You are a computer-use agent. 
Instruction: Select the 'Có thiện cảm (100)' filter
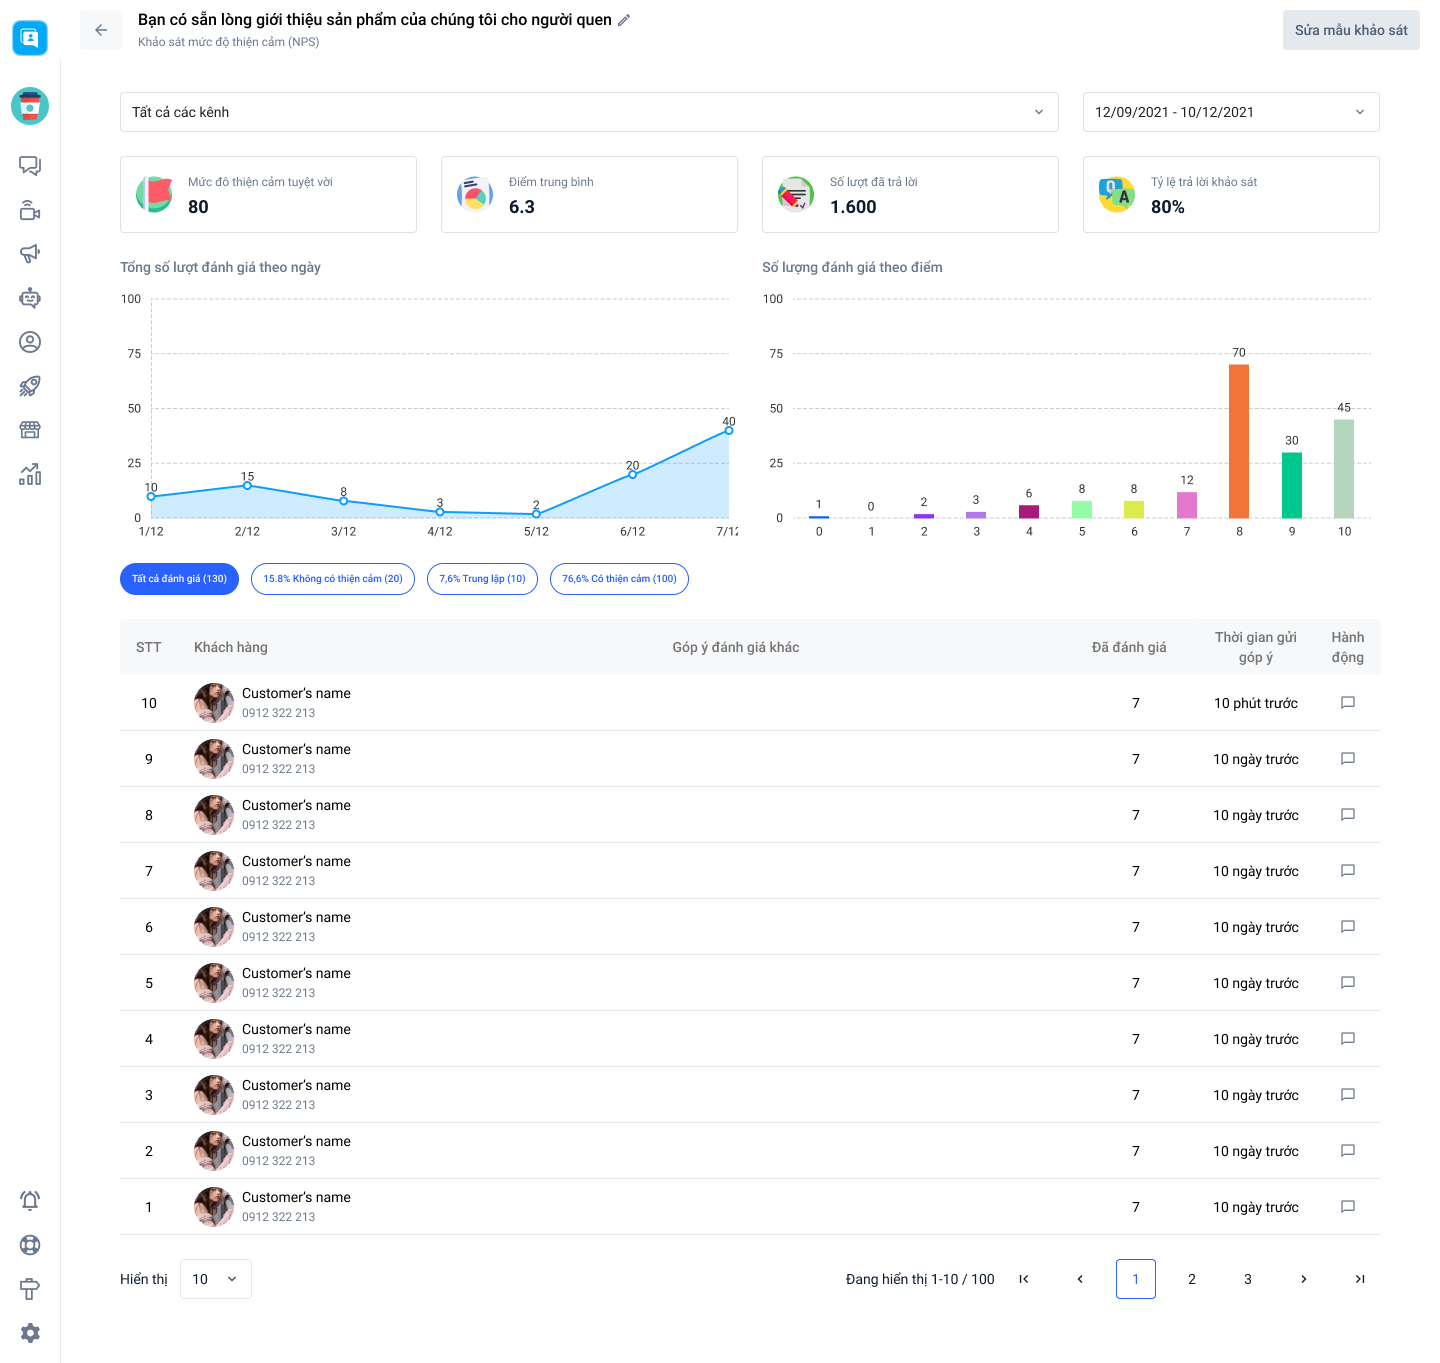pyautogui.click(x=619, y=579)
